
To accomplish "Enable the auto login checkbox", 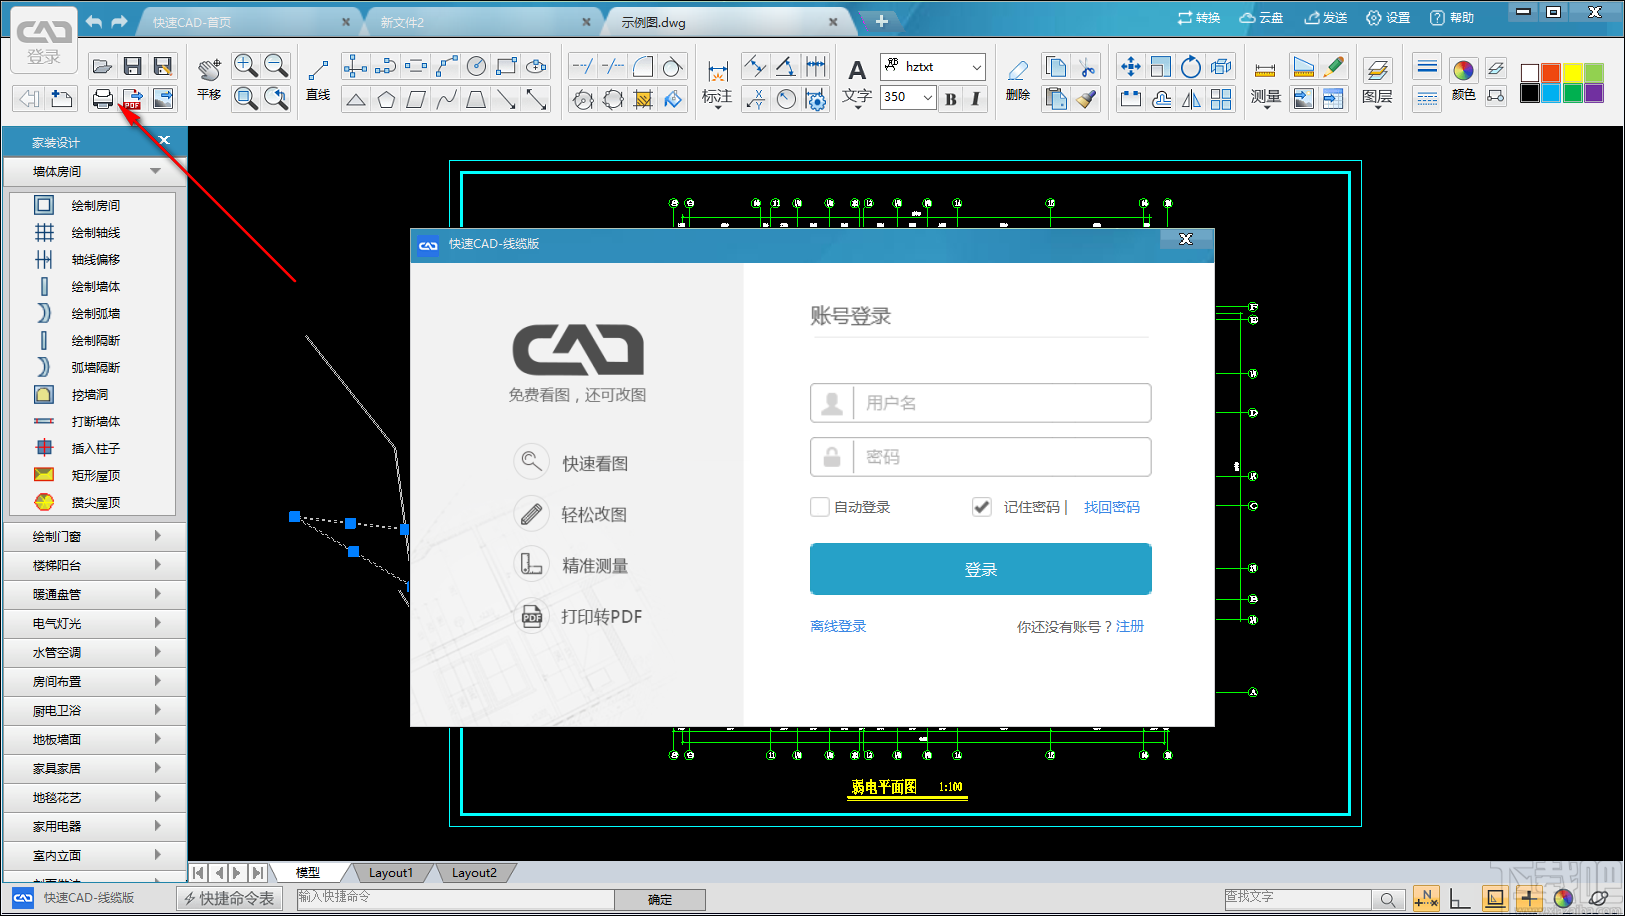I will [x=820, y=507].
